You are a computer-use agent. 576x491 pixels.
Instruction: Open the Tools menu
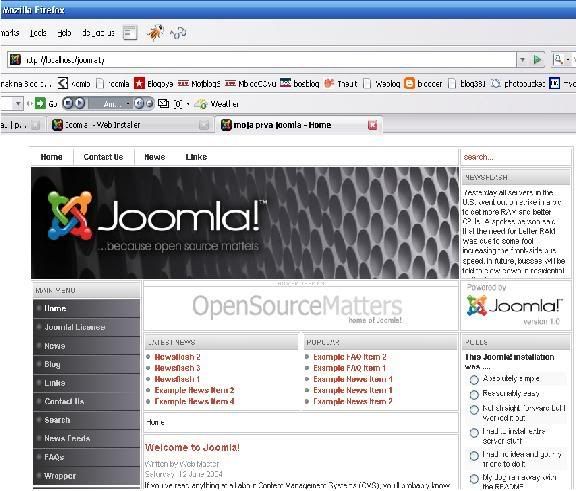point(38,33)
